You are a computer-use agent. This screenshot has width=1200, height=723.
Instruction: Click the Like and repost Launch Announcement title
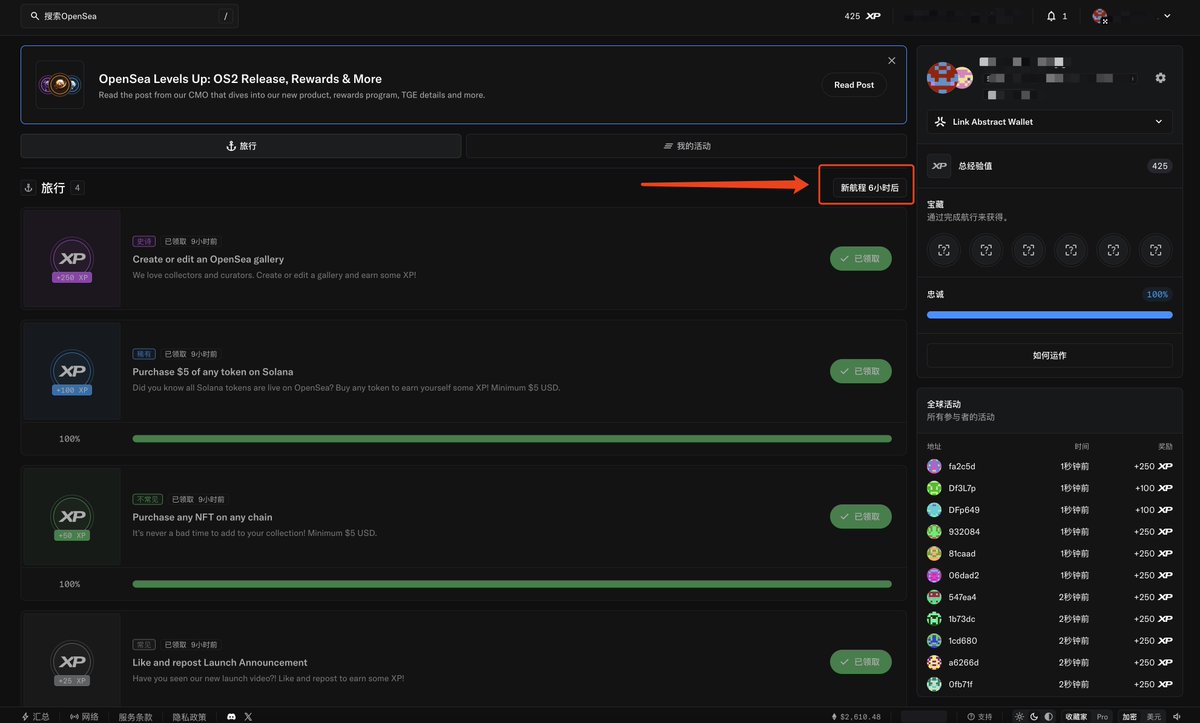click(220, 662)
